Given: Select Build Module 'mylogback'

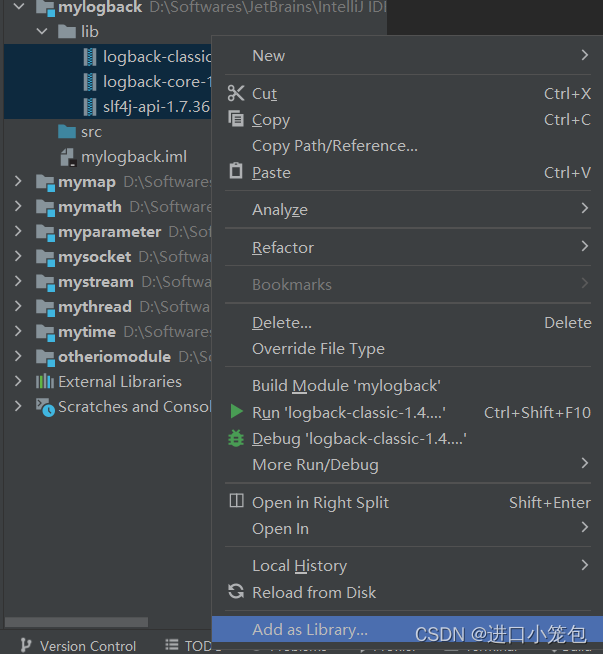Looking at the screenshot, I should click(407, 385).
